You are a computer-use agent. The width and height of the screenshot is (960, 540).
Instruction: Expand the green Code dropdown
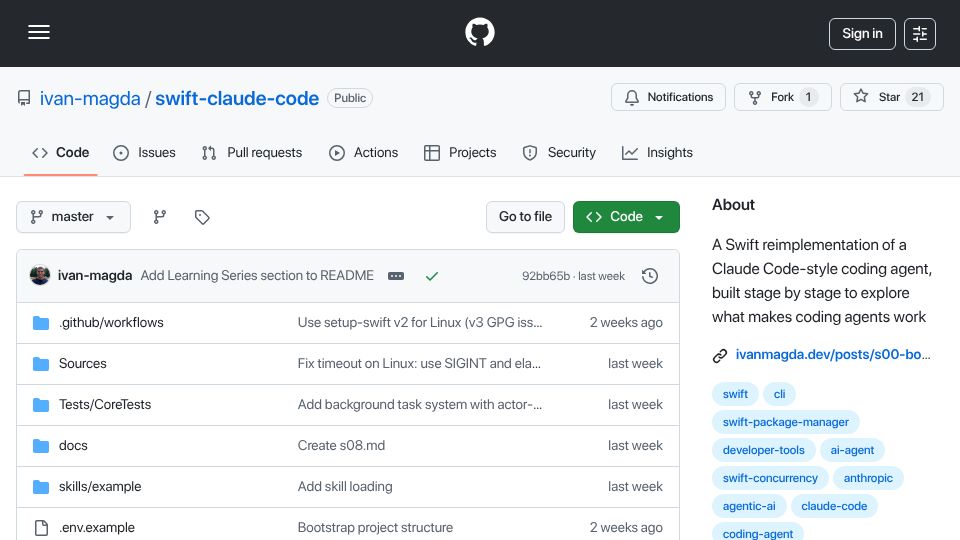coord(626,217)
